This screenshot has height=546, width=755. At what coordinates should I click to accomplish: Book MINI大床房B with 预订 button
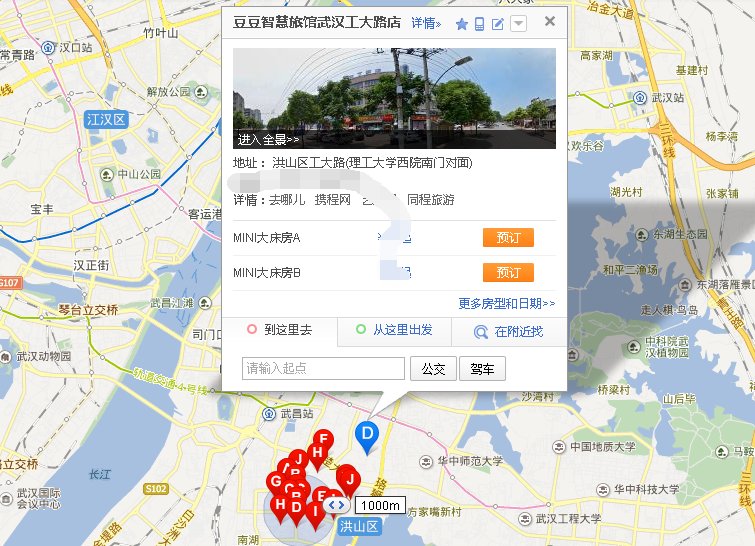[508, 273]
